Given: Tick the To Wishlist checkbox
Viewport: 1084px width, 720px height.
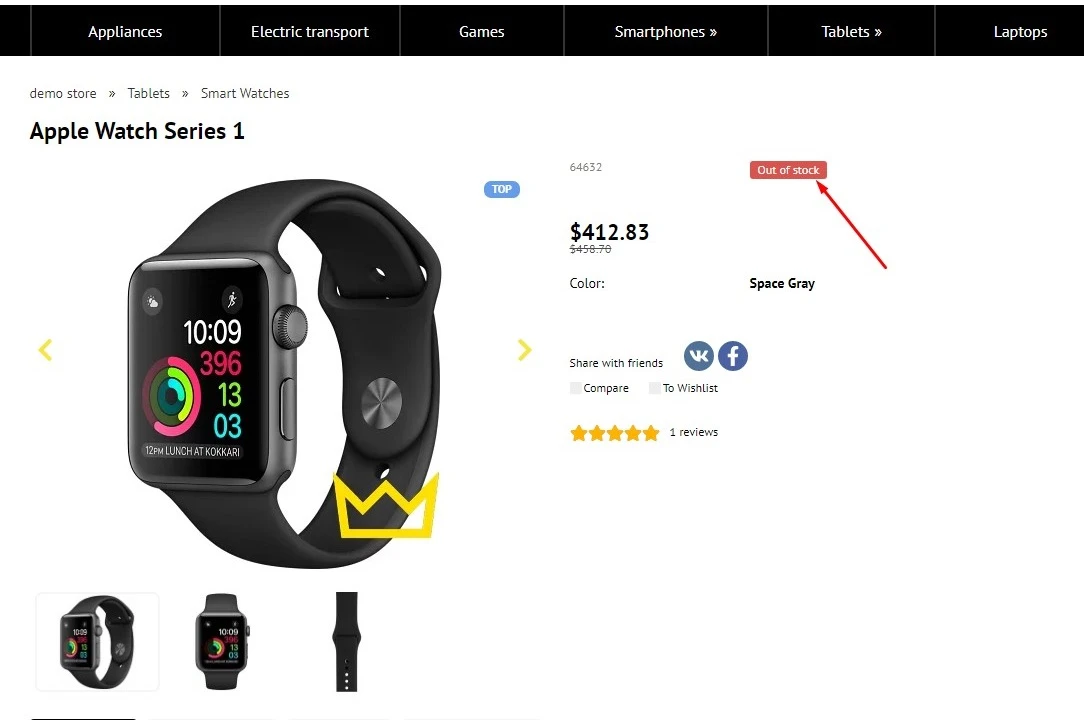Looking at the screenshot, I should [x=655, y=388].
